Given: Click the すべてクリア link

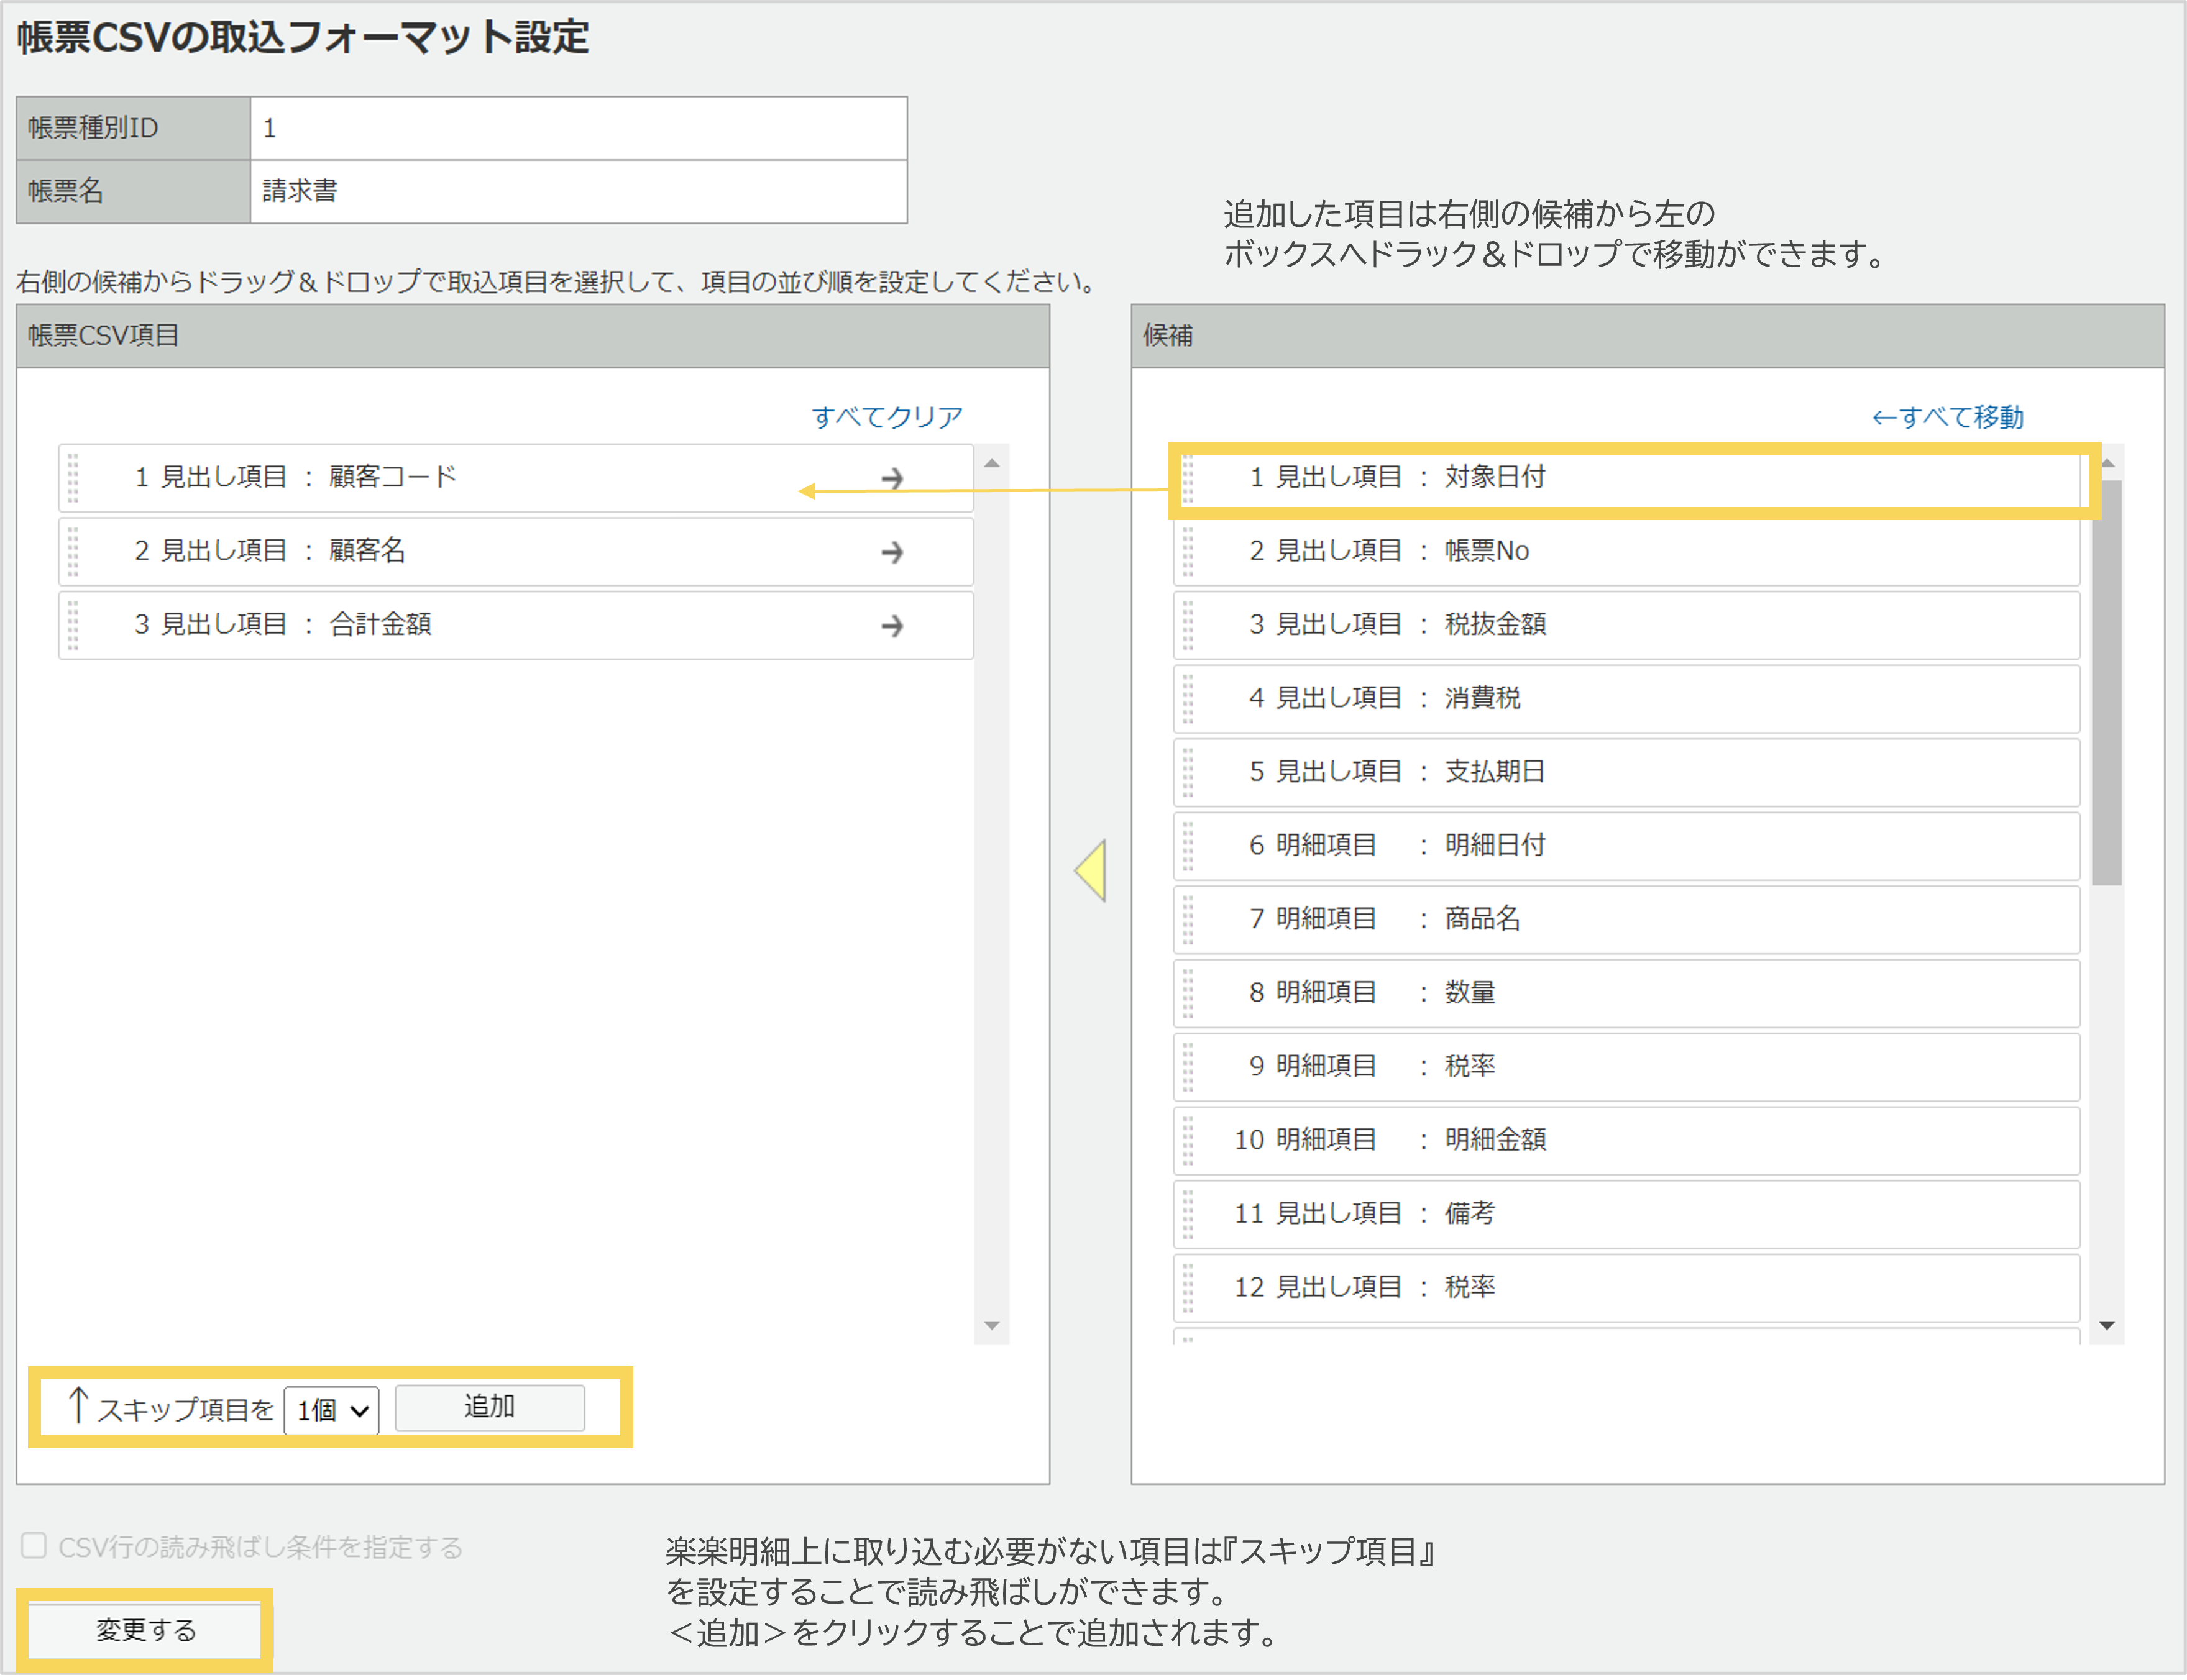Looking at the screenshot, I should [x=888, y=416].
